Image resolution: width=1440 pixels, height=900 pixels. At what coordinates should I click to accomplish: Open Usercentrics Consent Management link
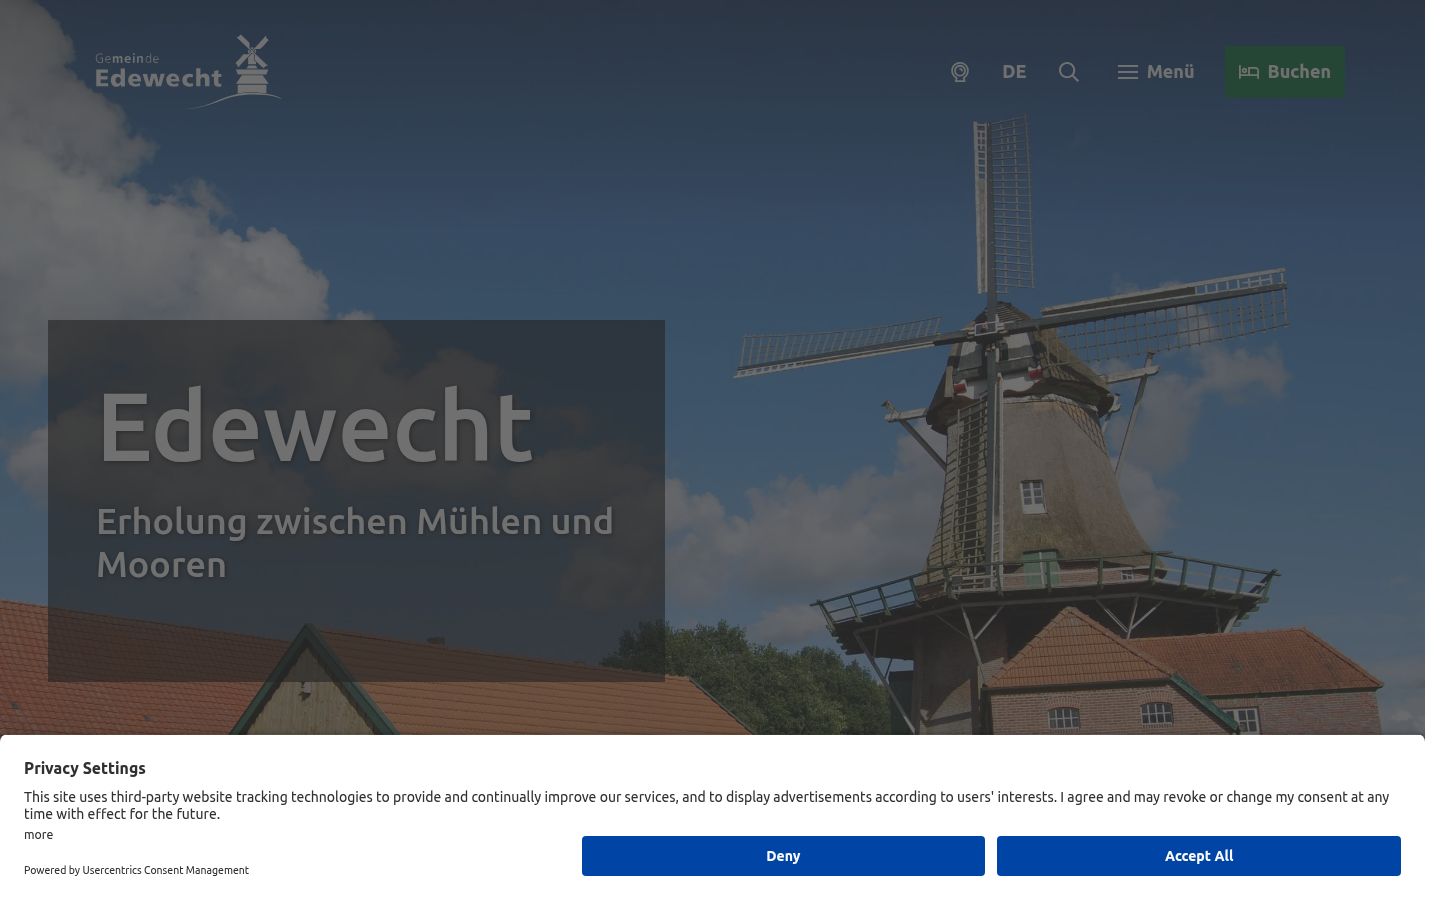click(165, 870)
